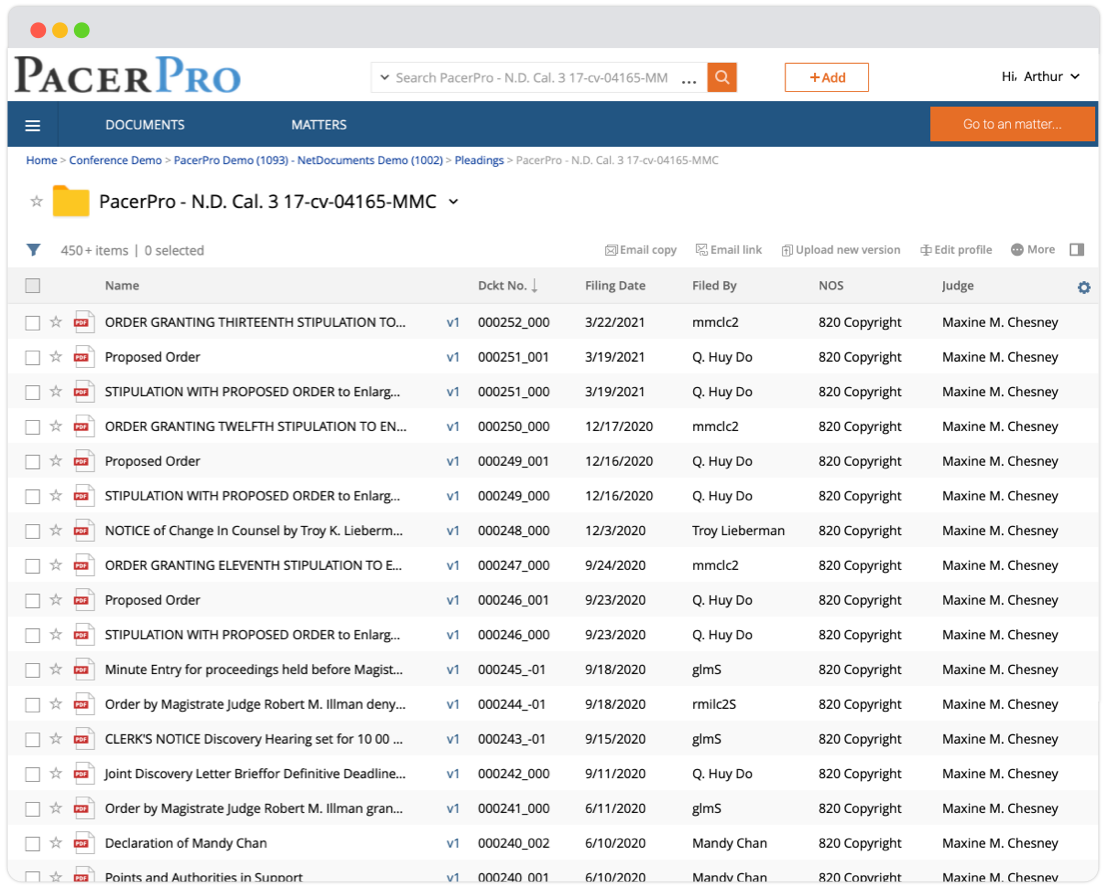Image resolution: width=1107 pixels, height=888 pixels.
Task: Open the More actions menu
Action: (1033, 250)
